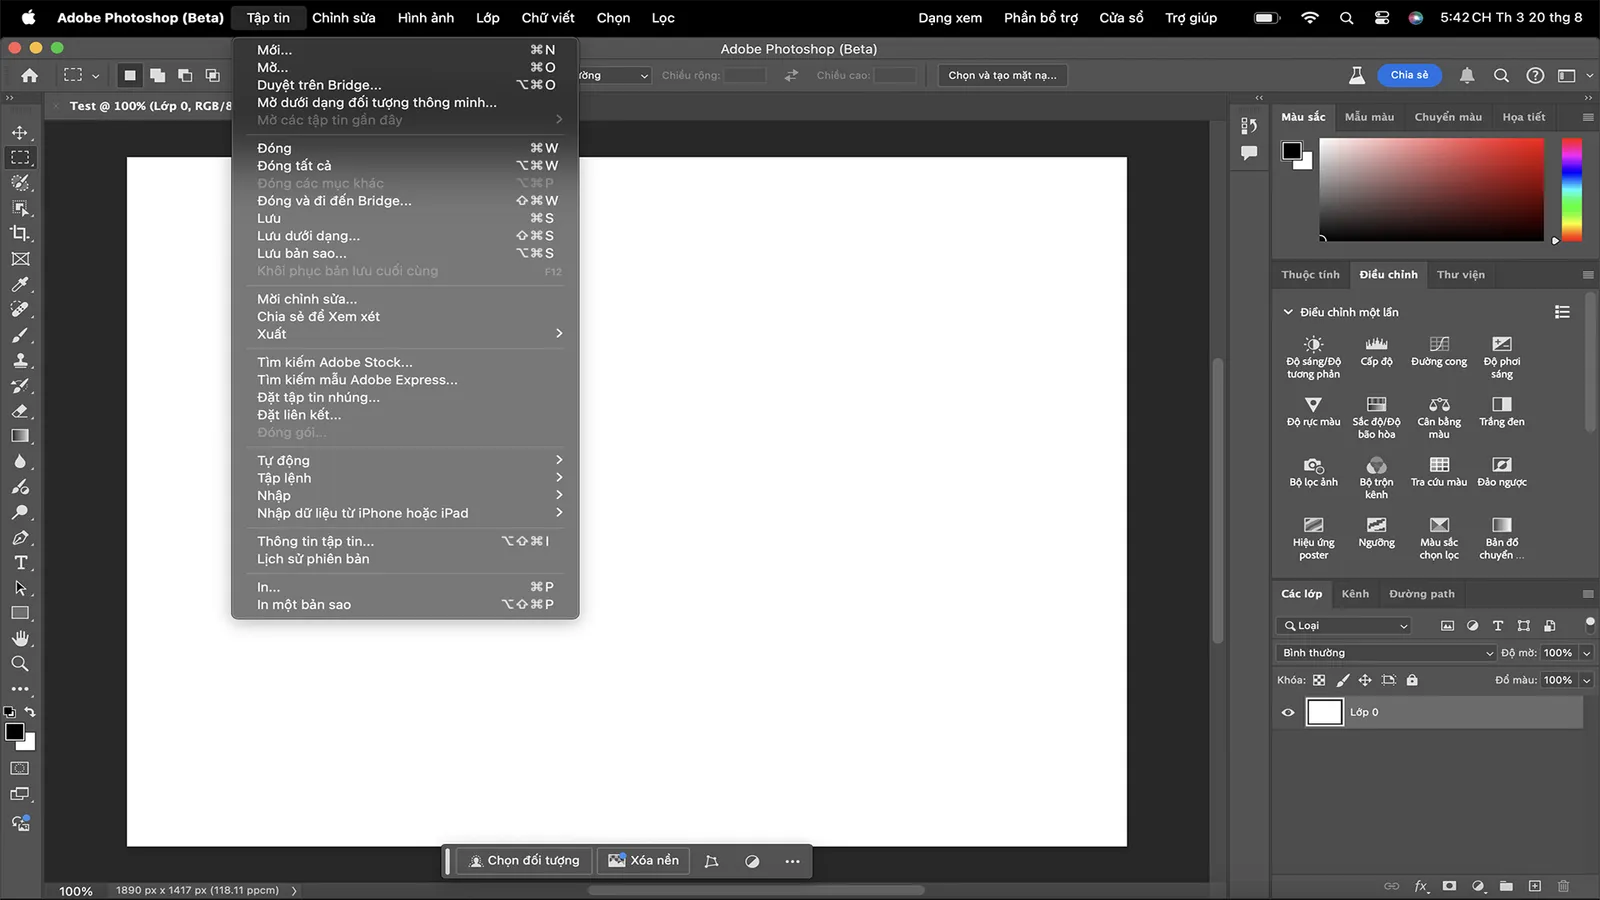Create a new layer with the plus icon
The height and width of the screenshot is (900, 1600).
[x=1535, y=886]
